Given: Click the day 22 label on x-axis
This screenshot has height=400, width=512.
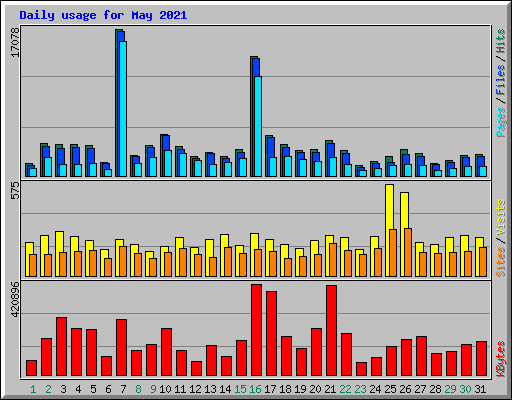Looking at the screenshot, I should (x=345, y=389).
